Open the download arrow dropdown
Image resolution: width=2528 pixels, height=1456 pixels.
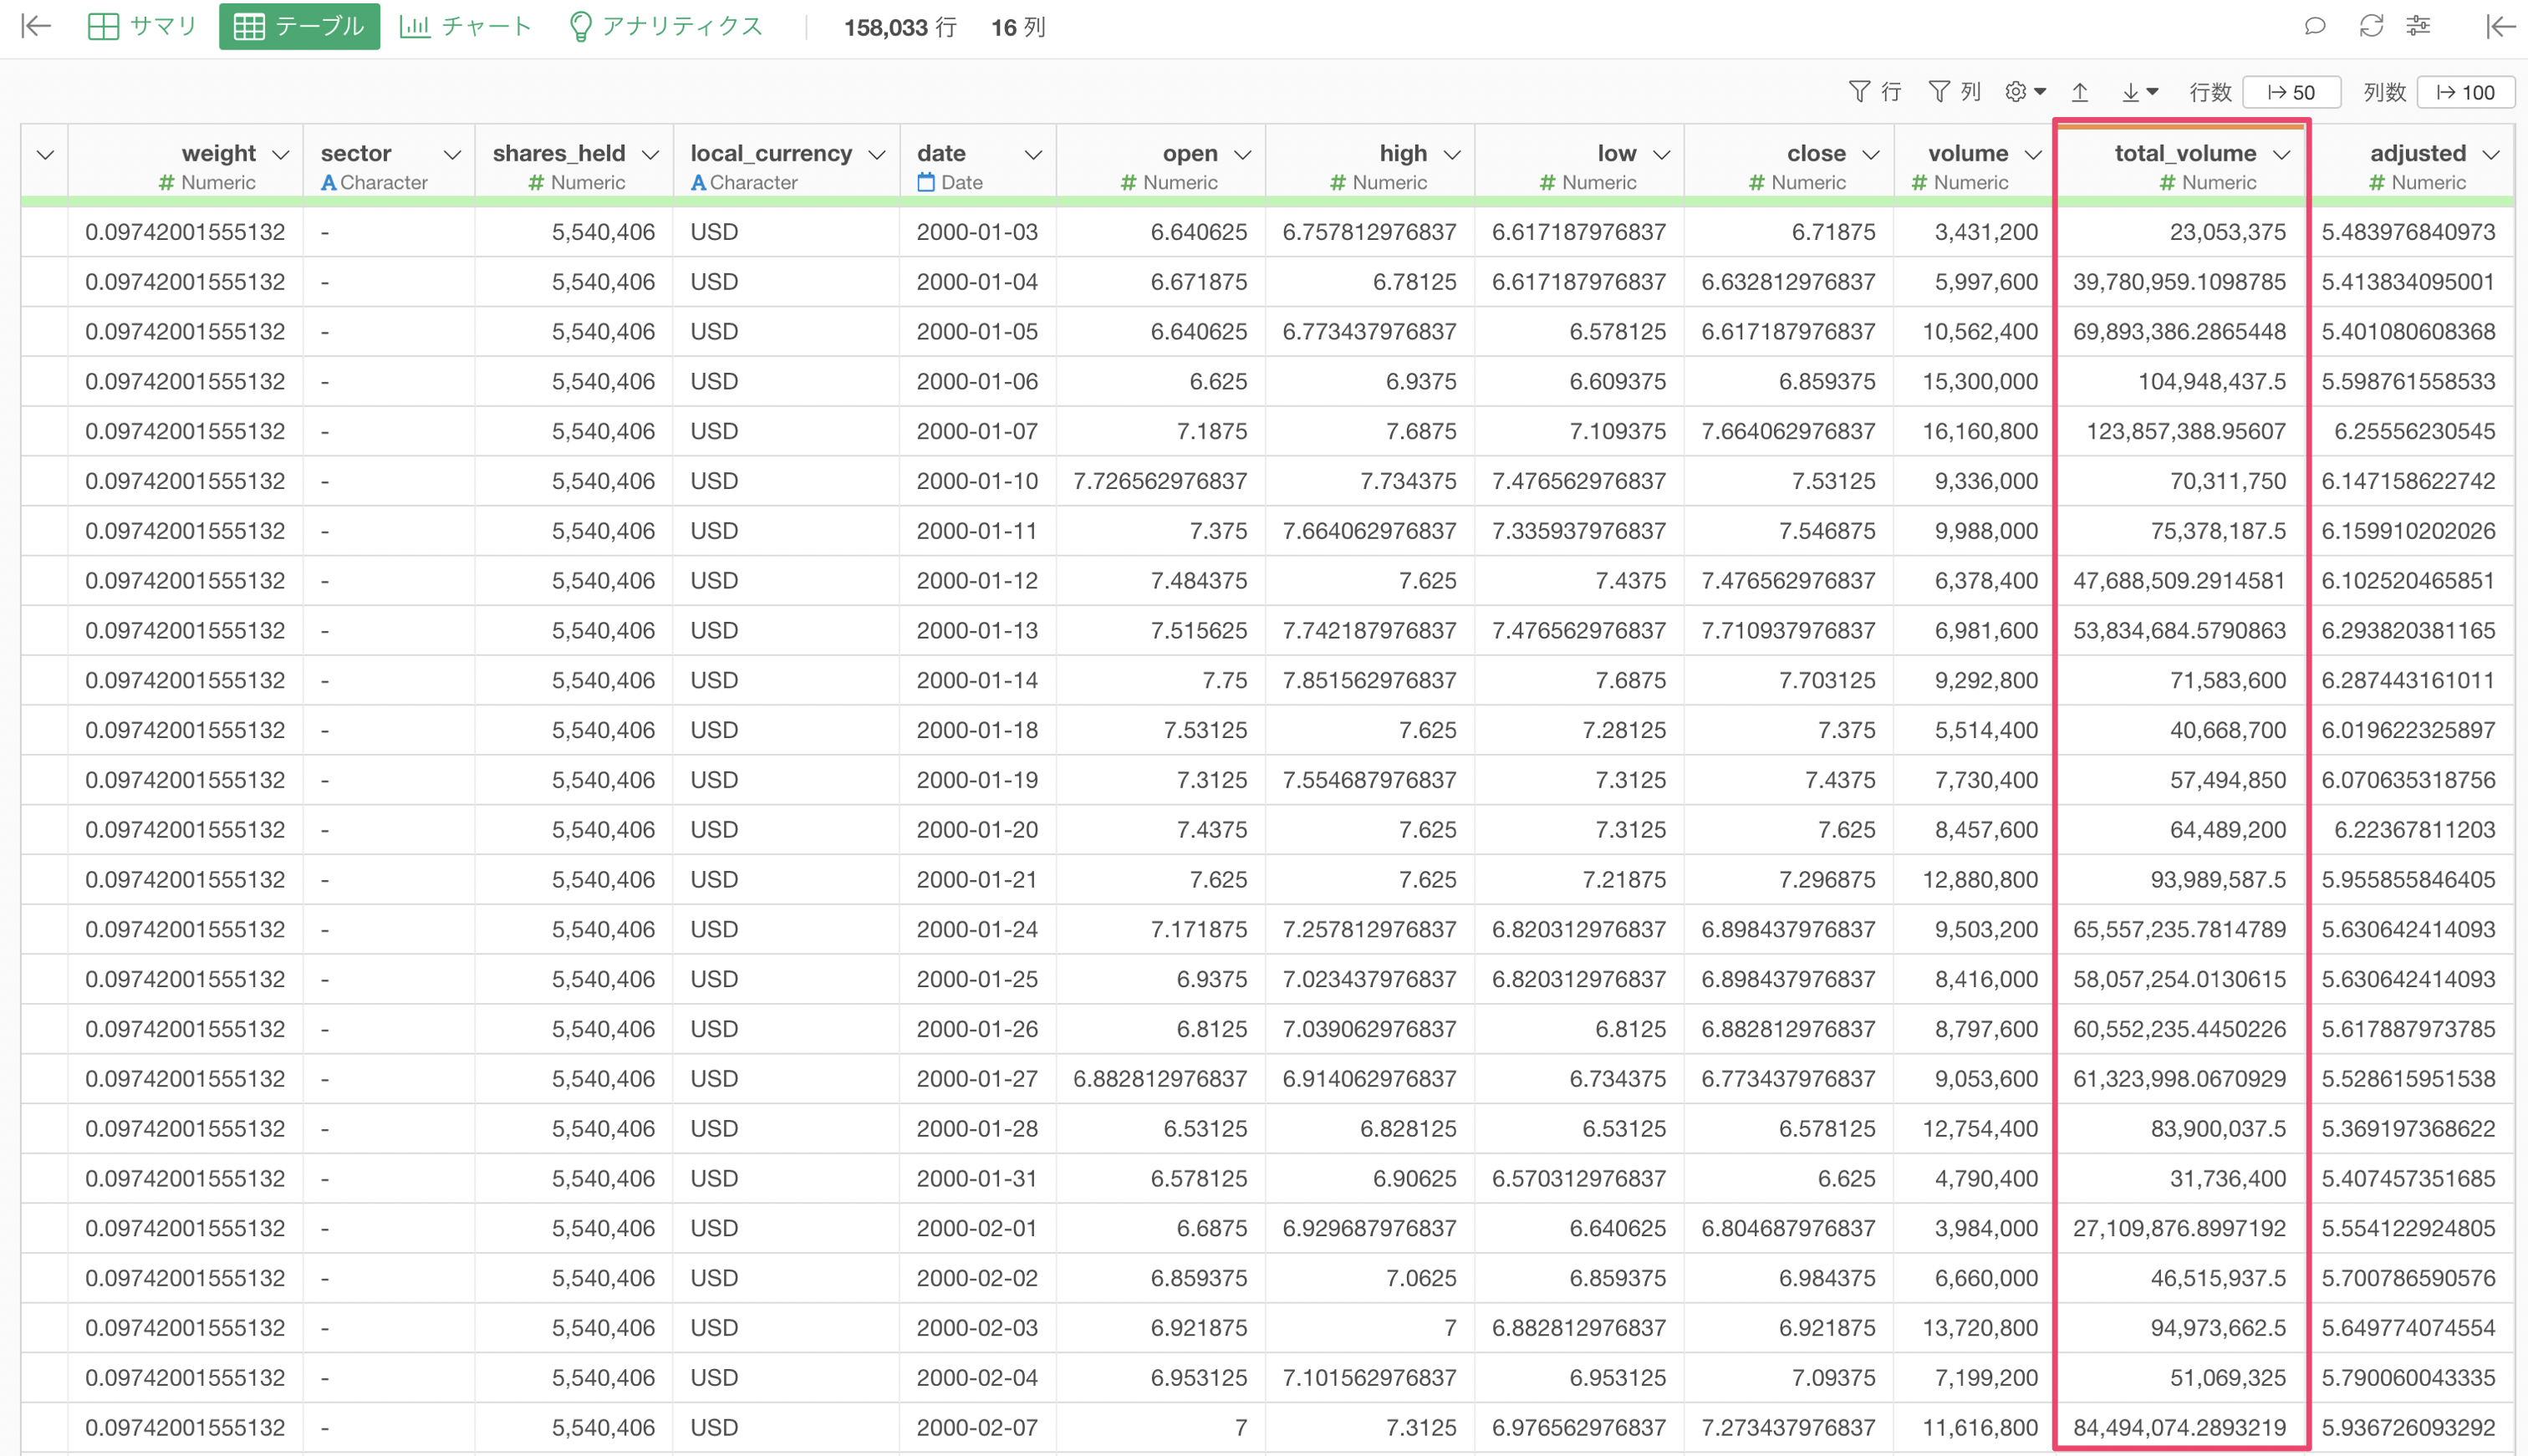2140,92
